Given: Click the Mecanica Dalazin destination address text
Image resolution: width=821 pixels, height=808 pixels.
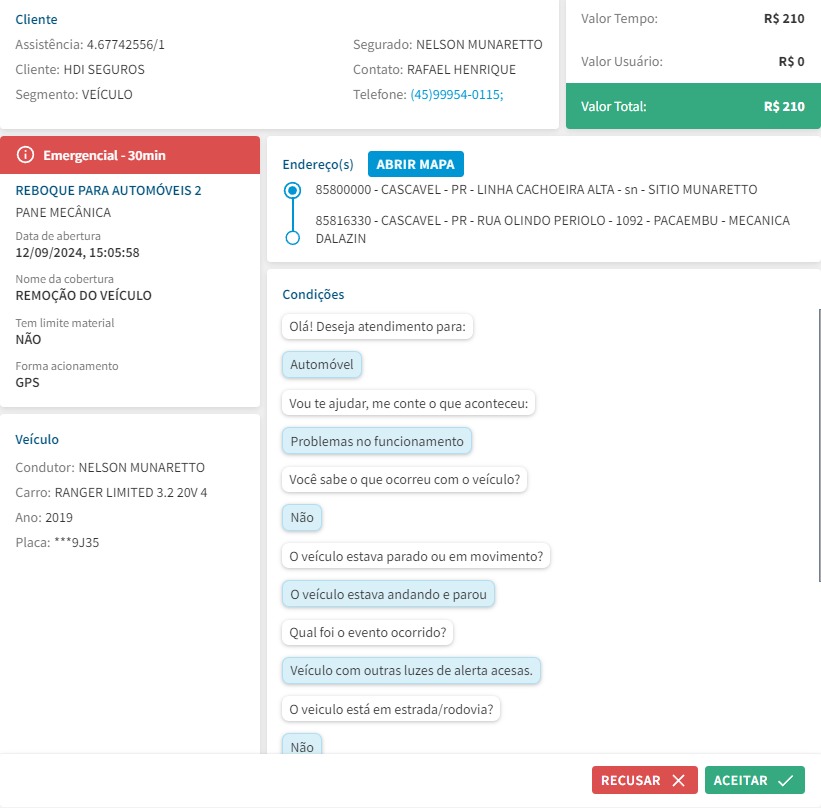Looking at the screenshot, I should pos(552,229).
